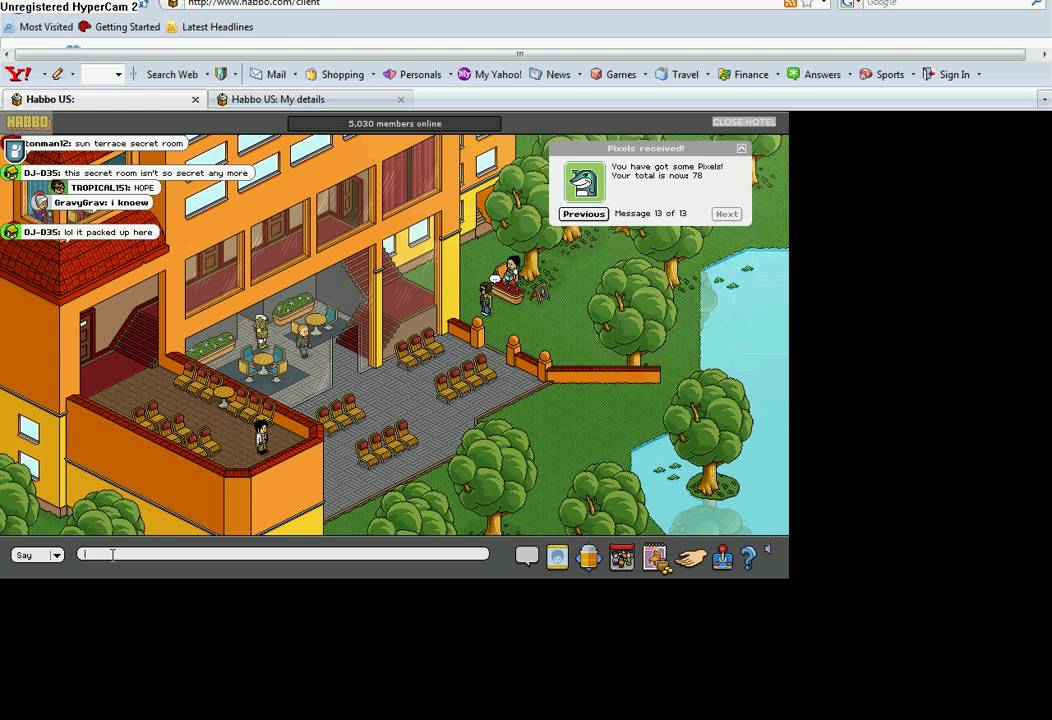
Task: Click the TROPICAL151: NOPE chat bubble
Action: tap(106, 188)
